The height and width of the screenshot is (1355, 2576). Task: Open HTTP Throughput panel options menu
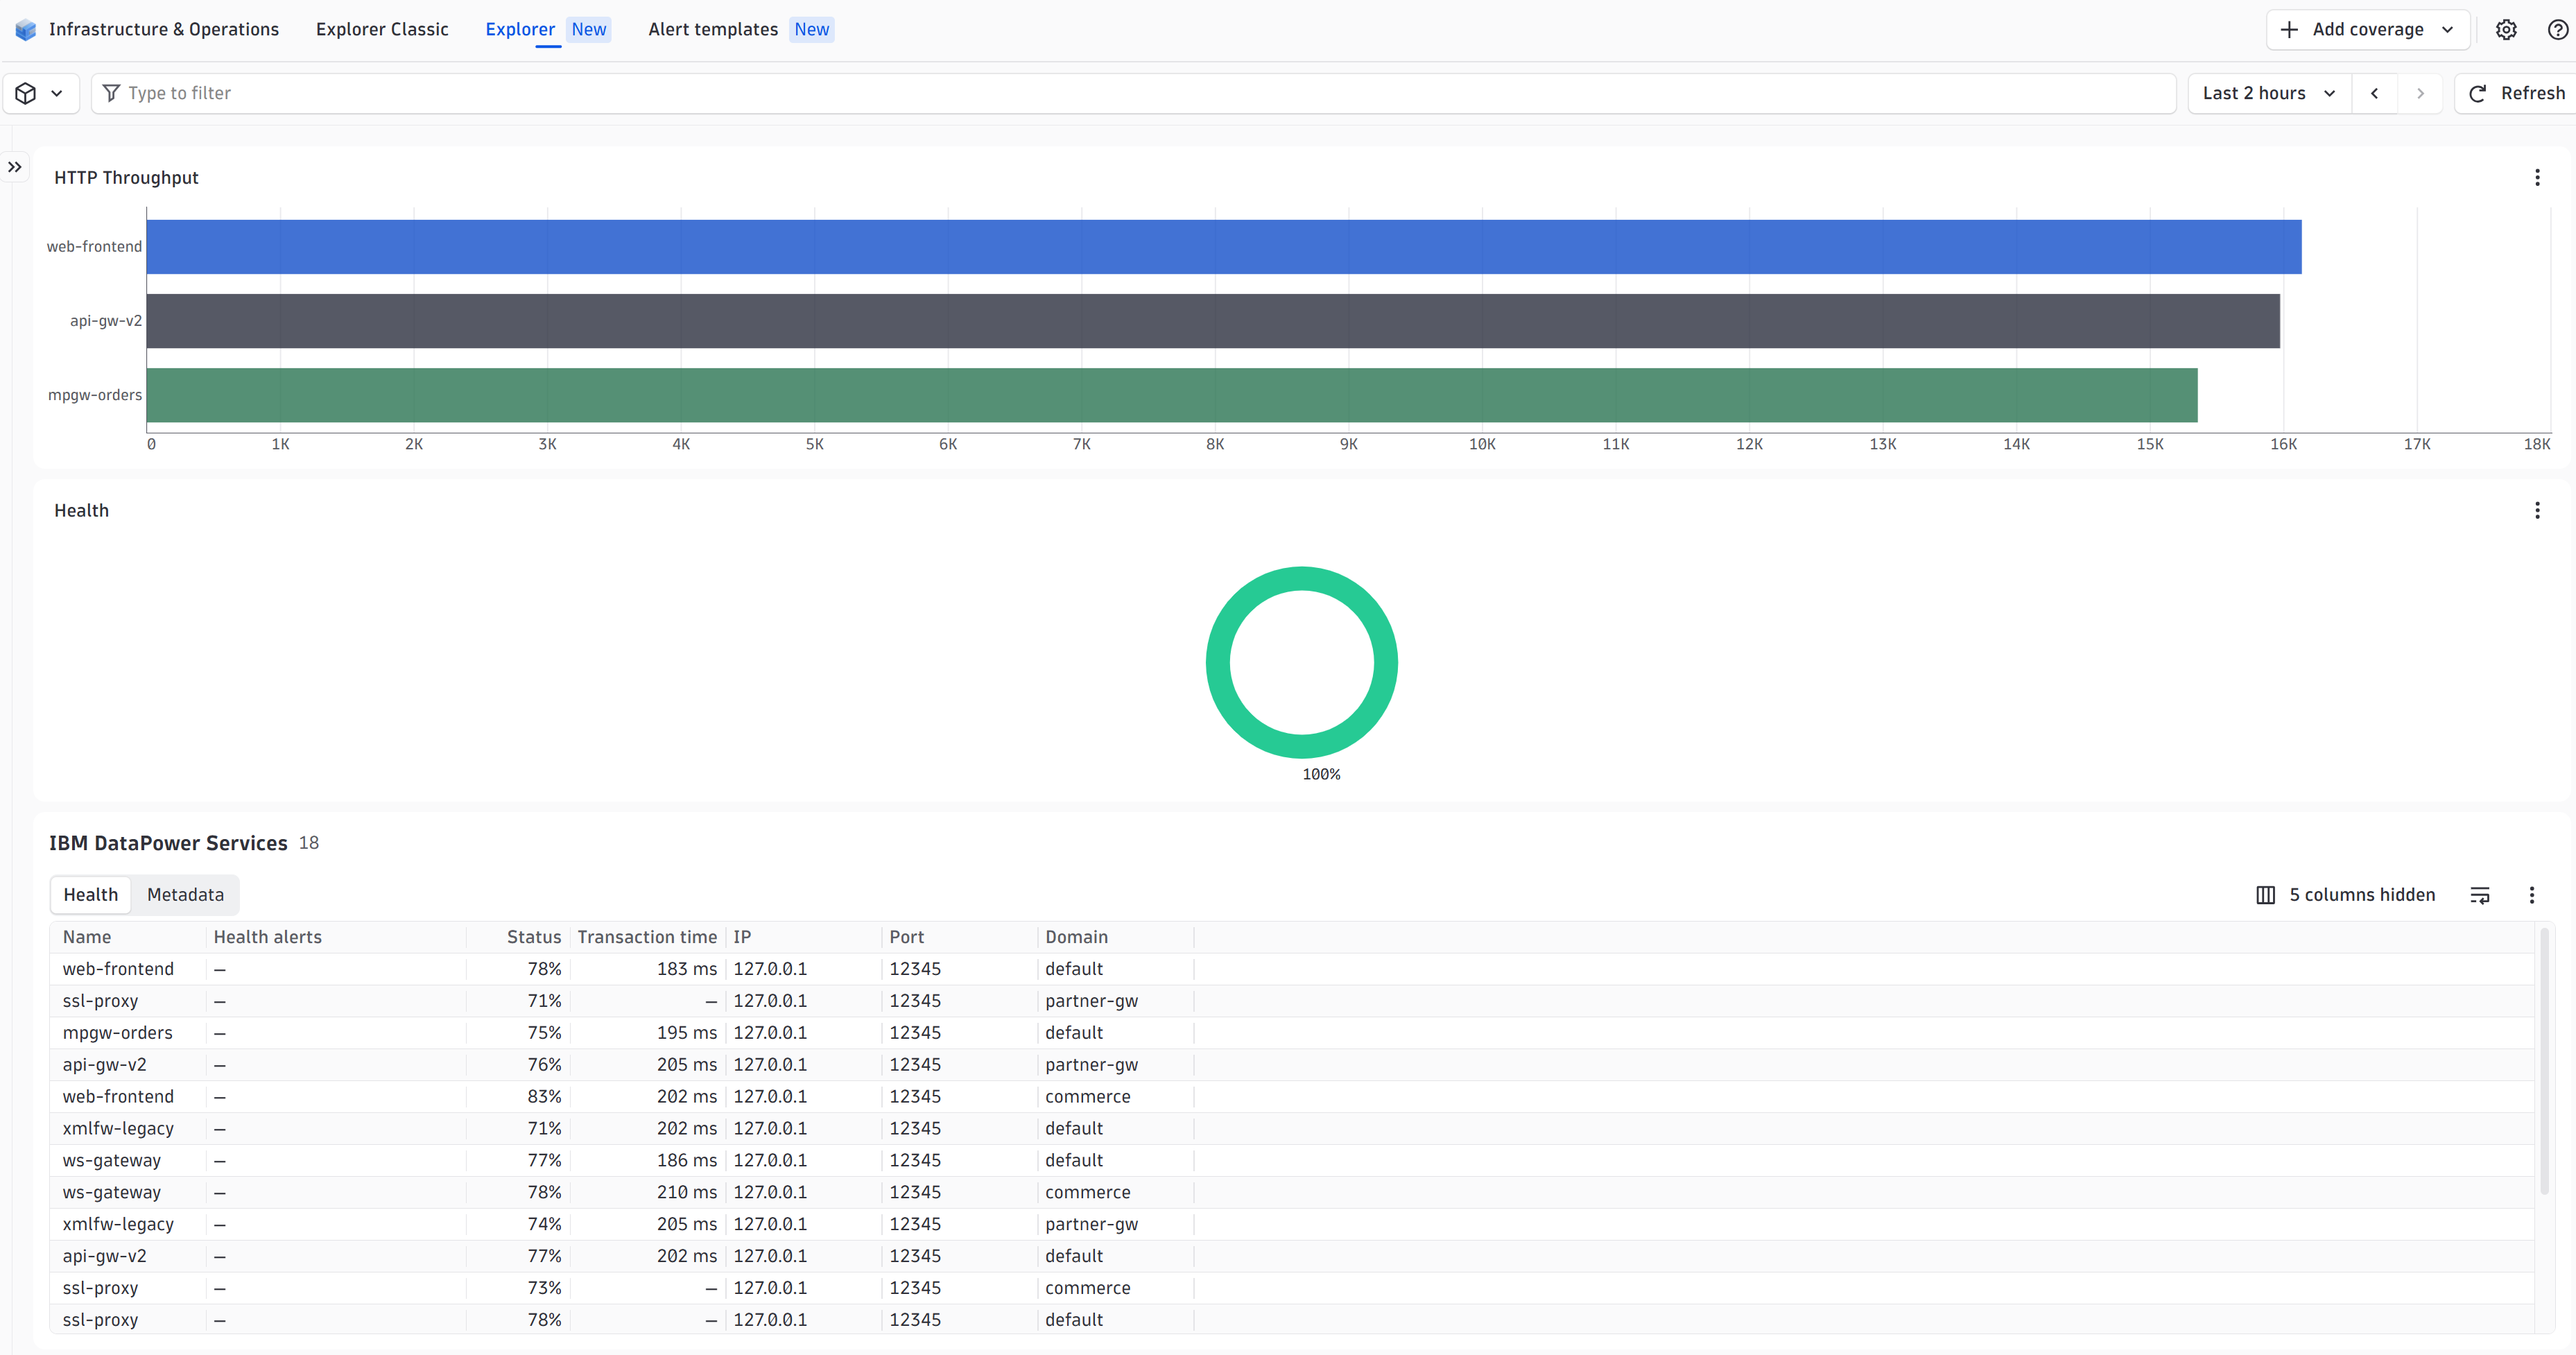pos(2537,178)
